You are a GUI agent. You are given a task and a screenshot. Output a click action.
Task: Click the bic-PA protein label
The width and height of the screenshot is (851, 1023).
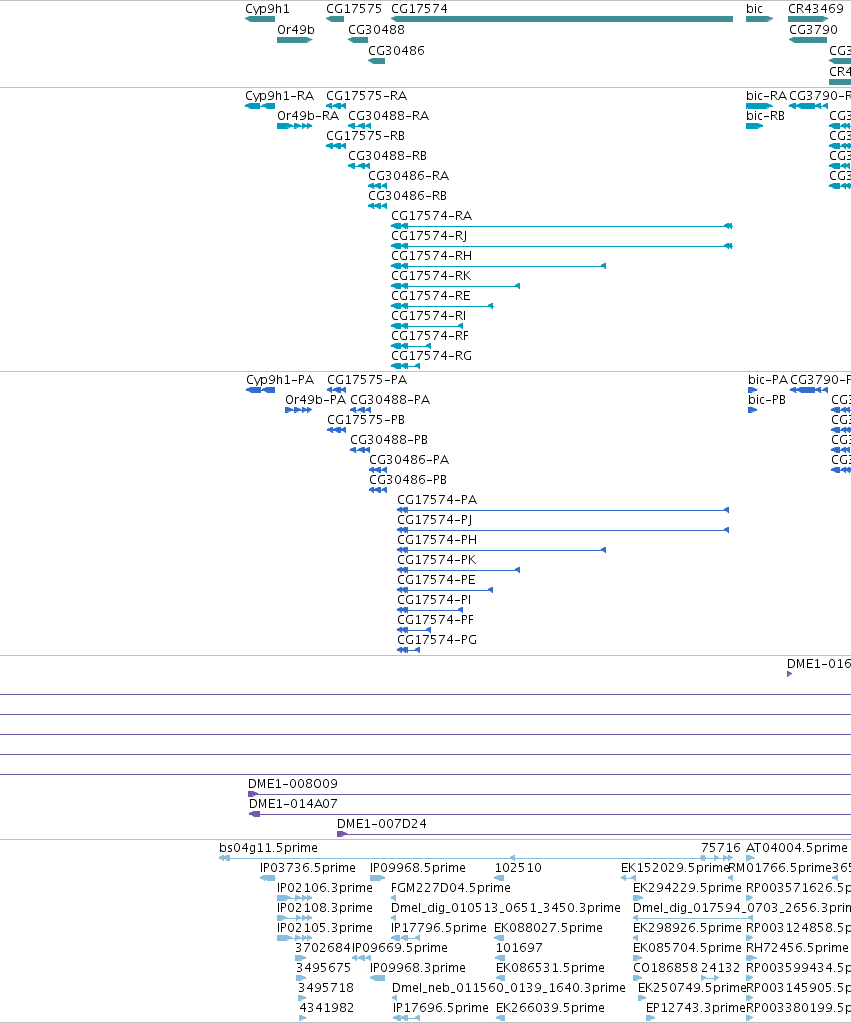click(x=768, y=380)
